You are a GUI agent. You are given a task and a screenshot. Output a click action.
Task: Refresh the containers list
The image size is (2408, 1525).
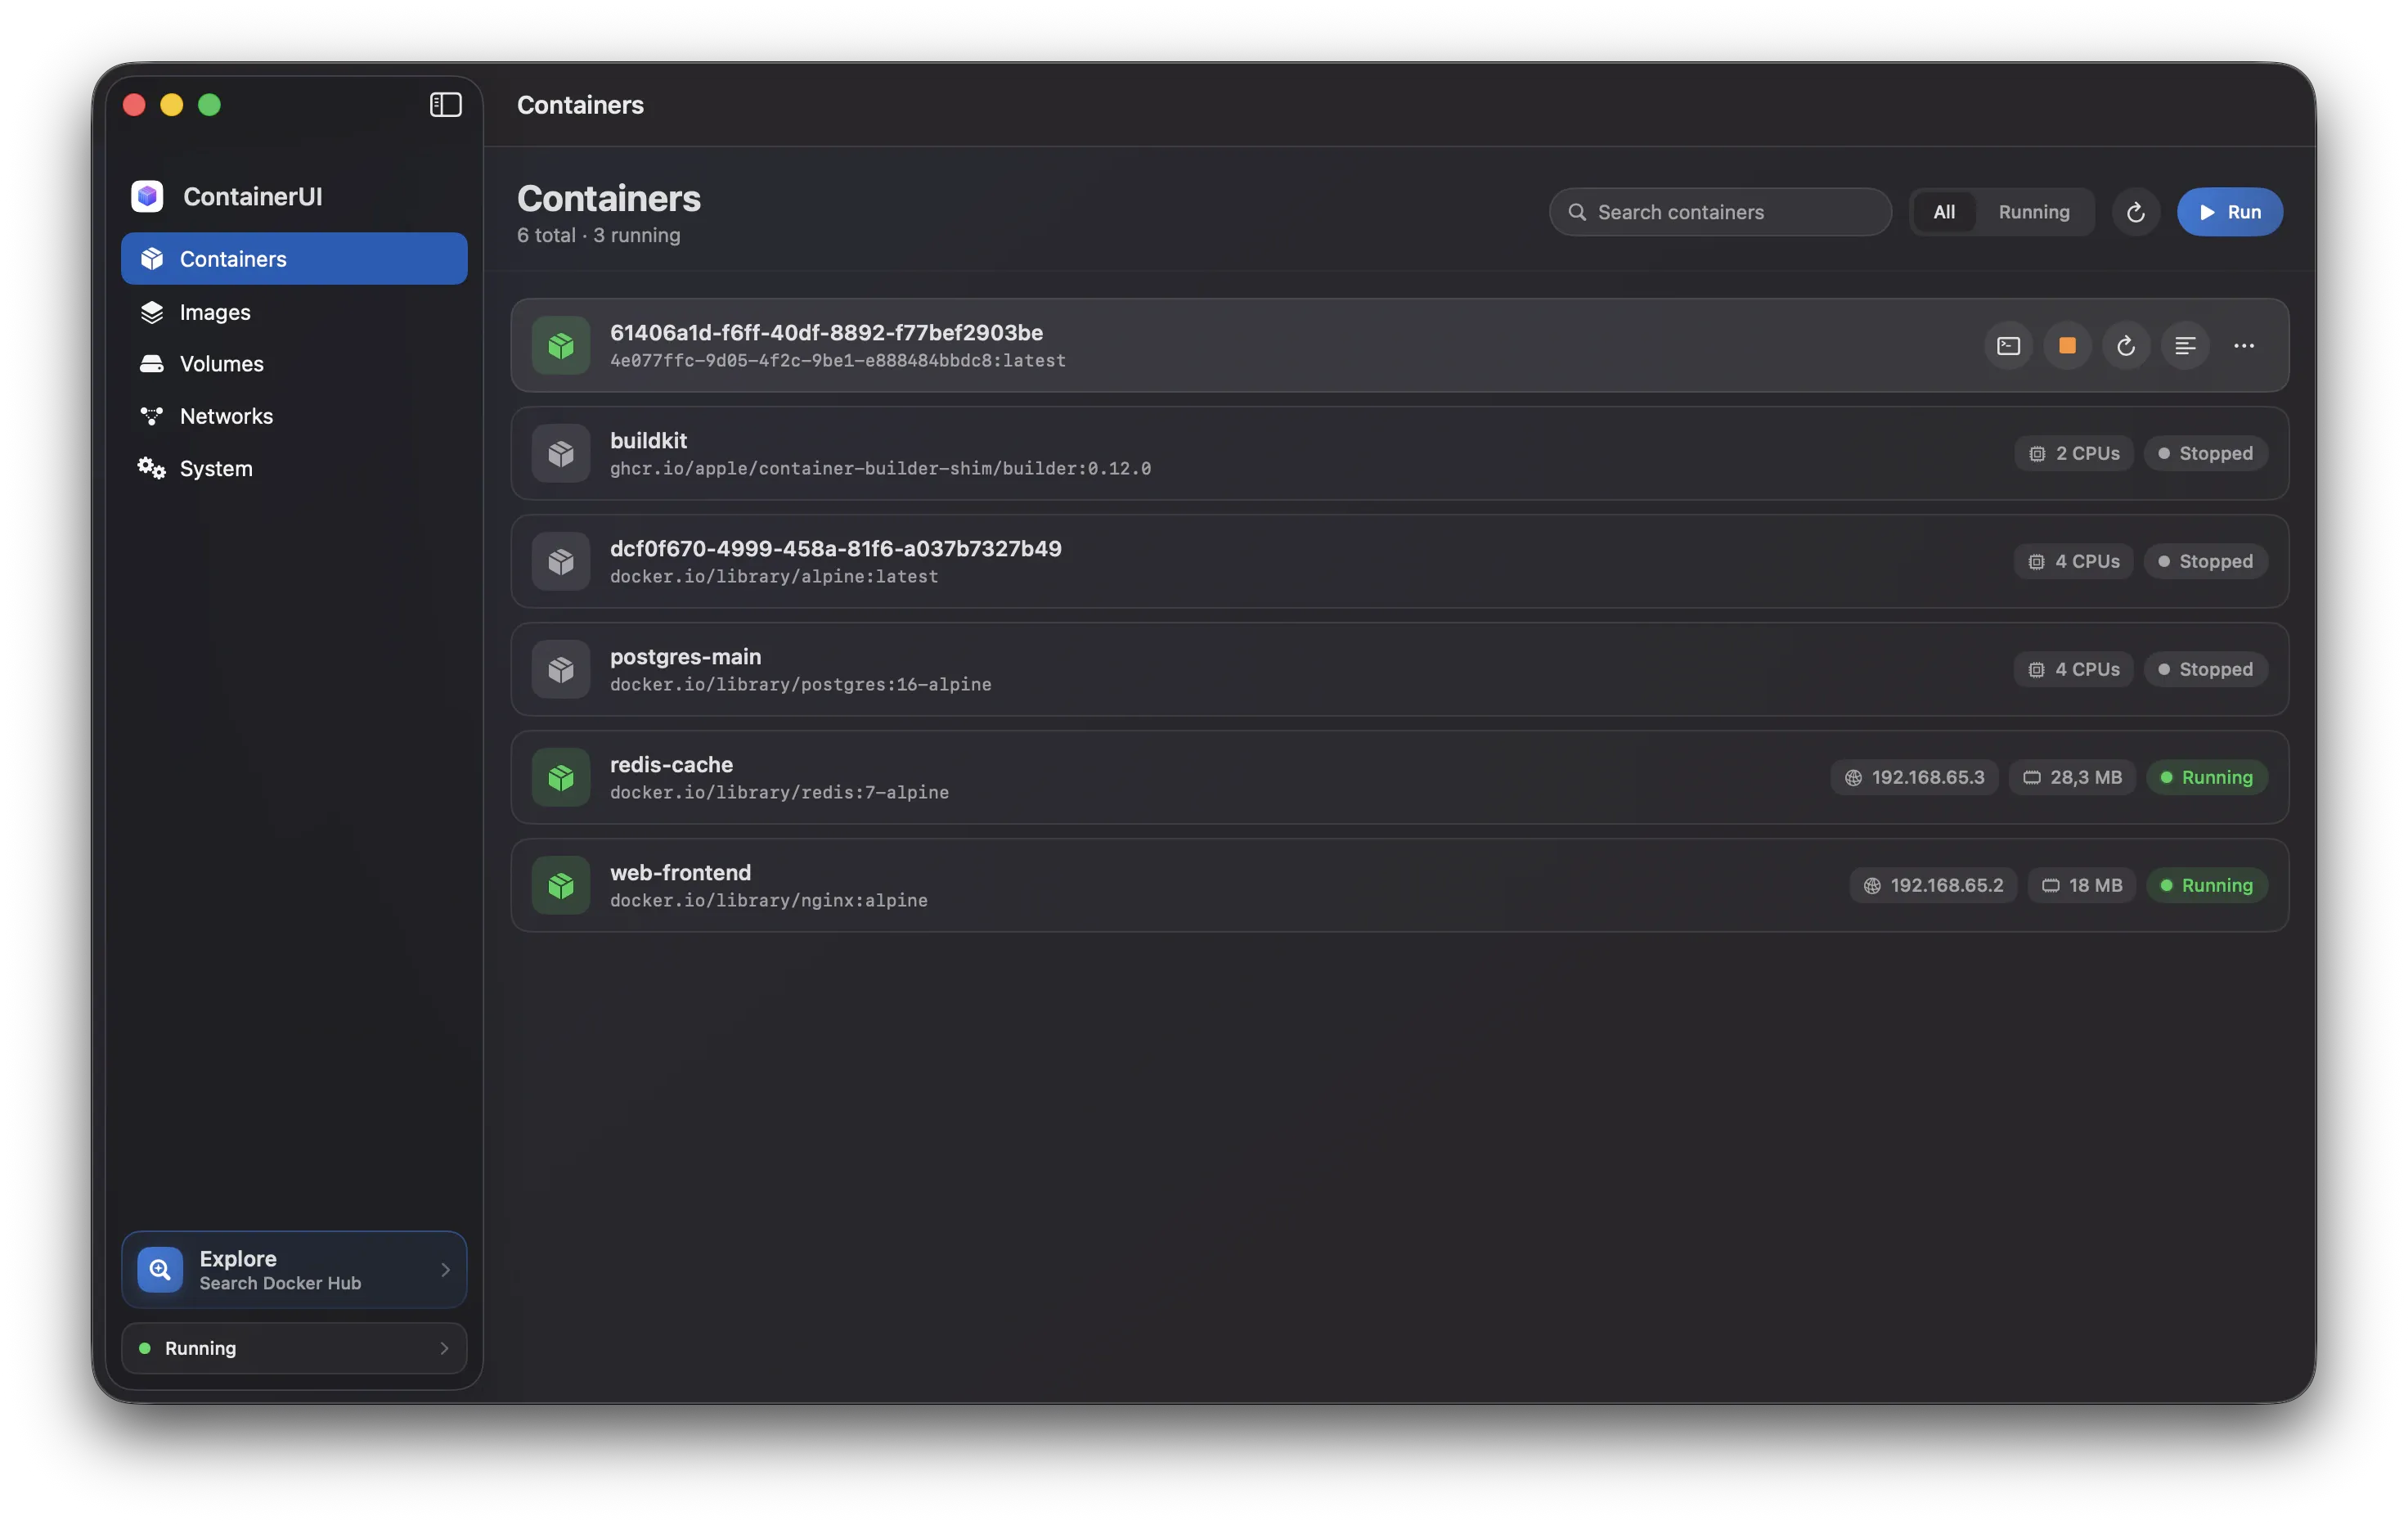(x=2136, y=212)
